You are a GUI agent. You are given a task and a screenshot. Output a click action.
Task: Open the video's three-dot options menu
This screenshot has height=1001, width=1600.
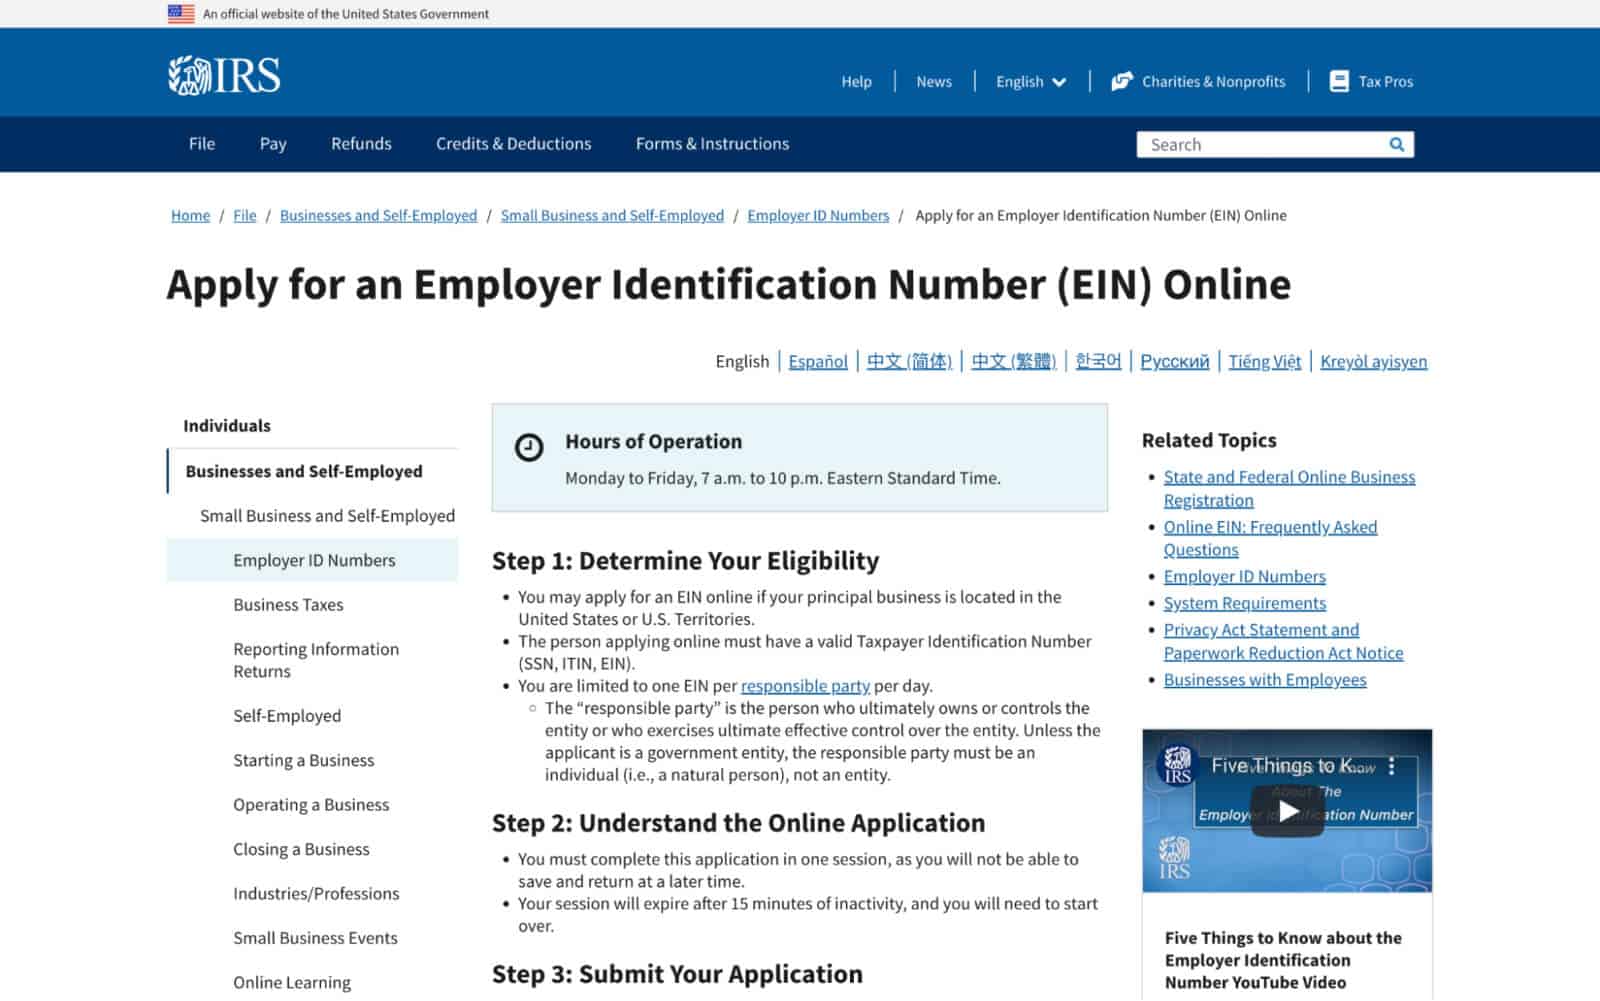1391,765
